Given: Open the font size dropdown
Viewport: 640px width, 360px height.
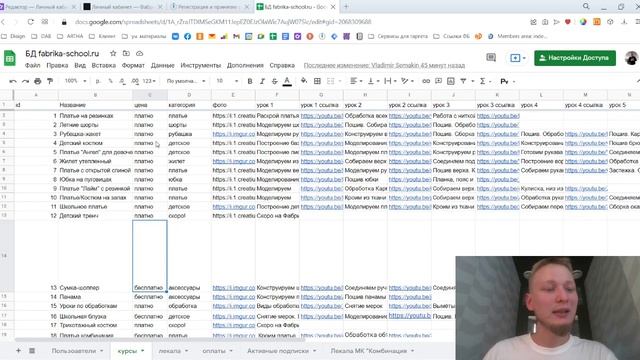Looking at the screenshot, I should [227, 81].
